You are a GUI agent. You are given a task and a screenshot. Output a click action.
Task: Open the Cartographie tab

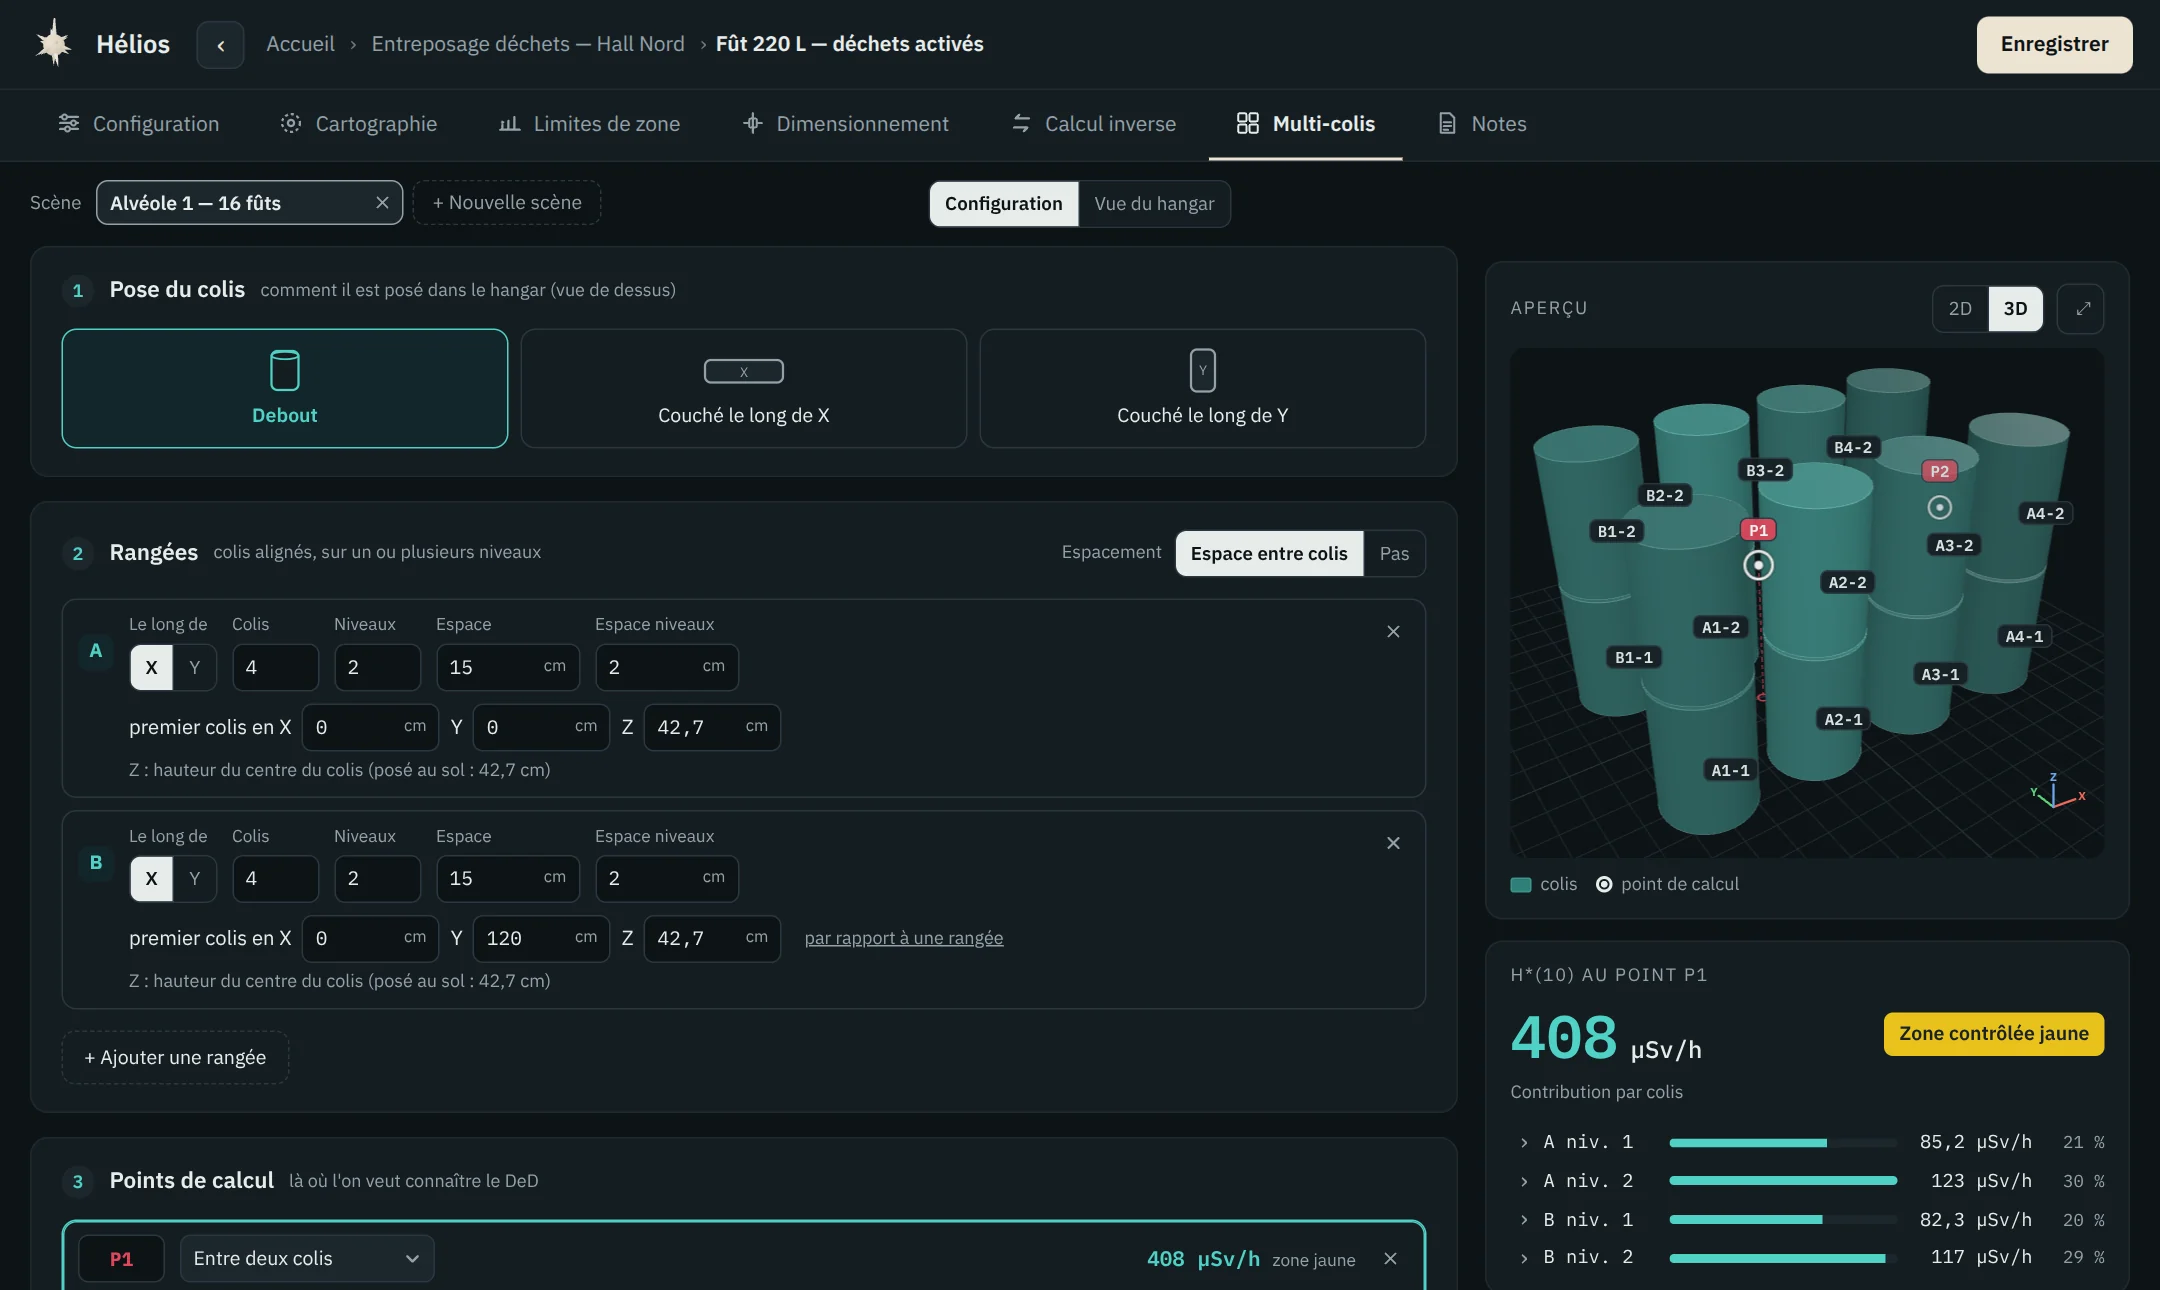pos(358,124)
